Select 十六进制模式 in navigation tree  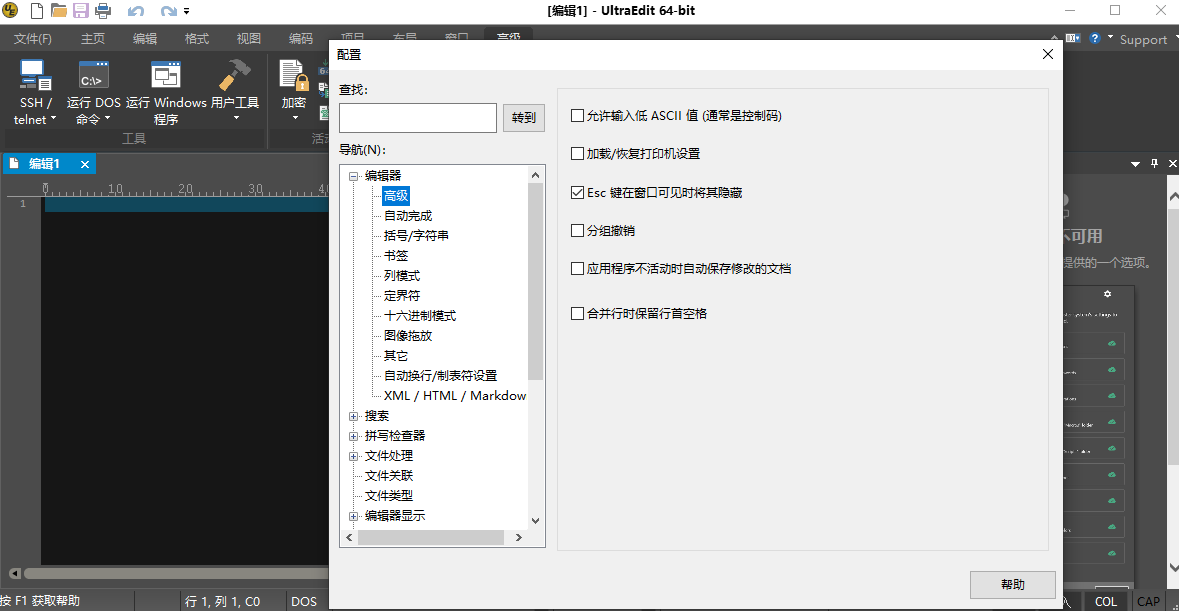(x=420, y=315)
